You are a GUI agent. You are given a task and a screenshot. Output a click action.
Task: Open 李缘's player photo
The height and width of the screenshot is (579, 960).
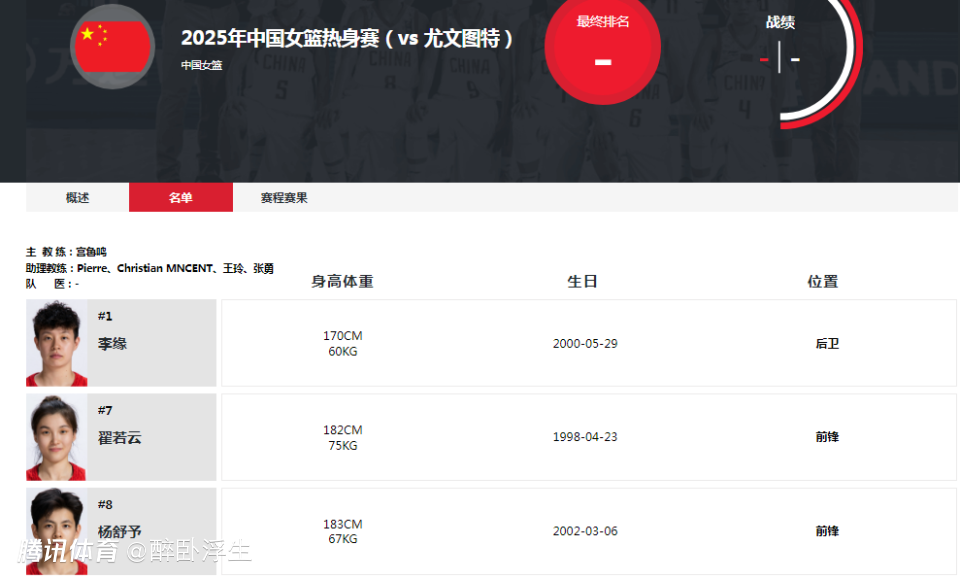click(57, 343)
